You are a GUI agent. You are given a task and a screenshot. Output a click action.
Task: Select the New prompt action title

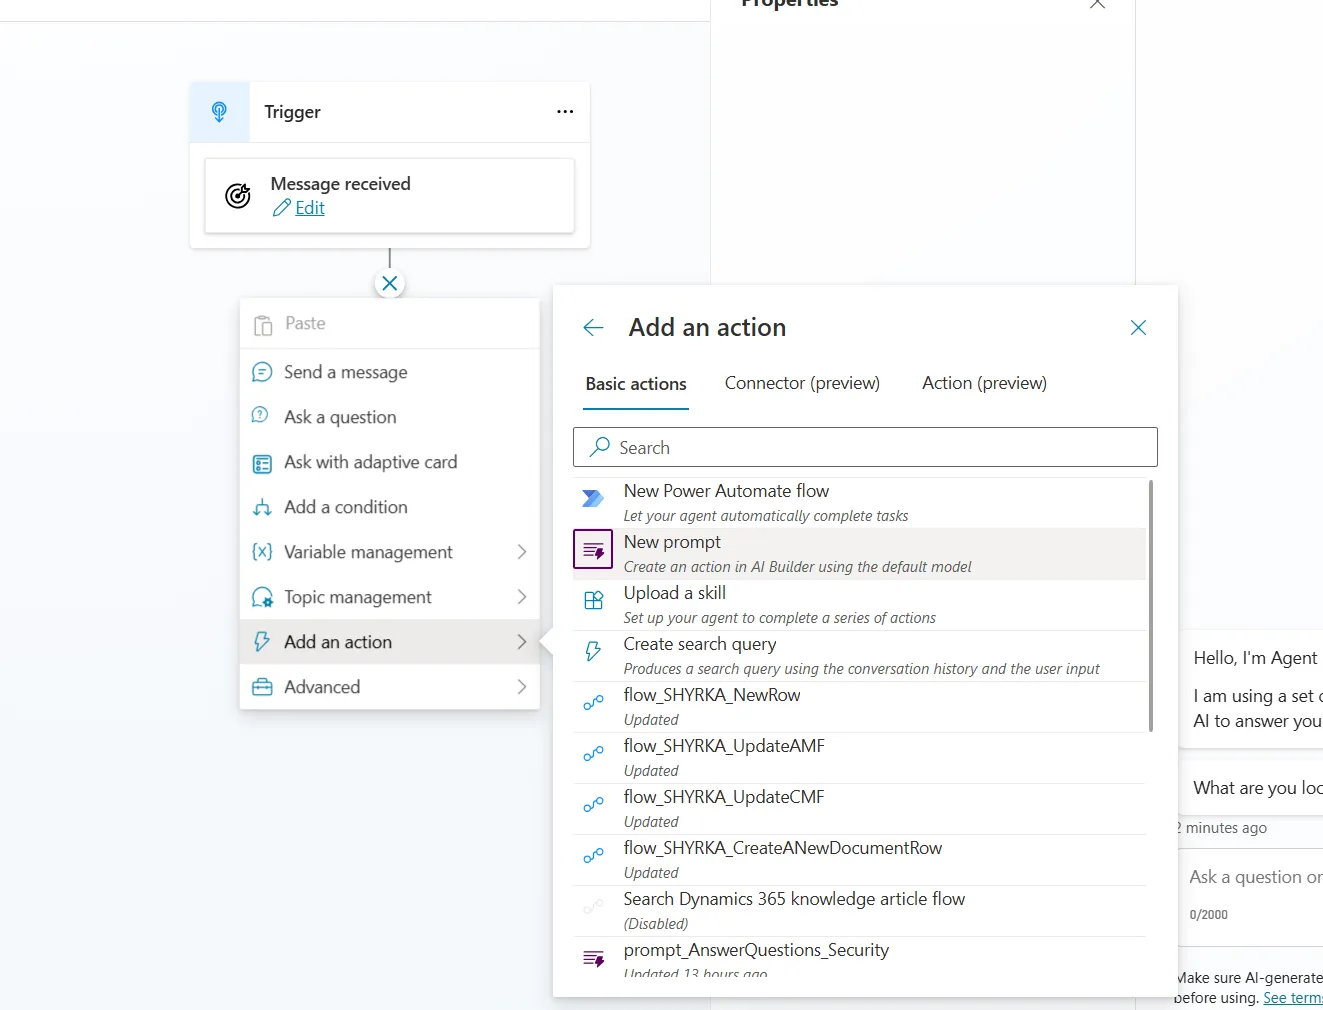672,542
